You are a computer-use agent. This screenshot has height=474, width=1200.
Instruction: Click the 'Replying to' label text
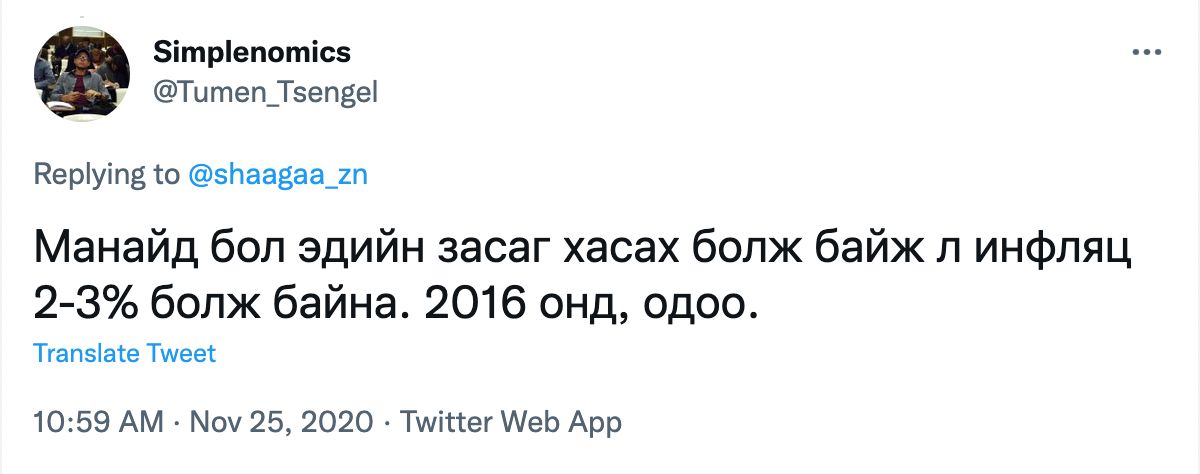click(106, 174)
